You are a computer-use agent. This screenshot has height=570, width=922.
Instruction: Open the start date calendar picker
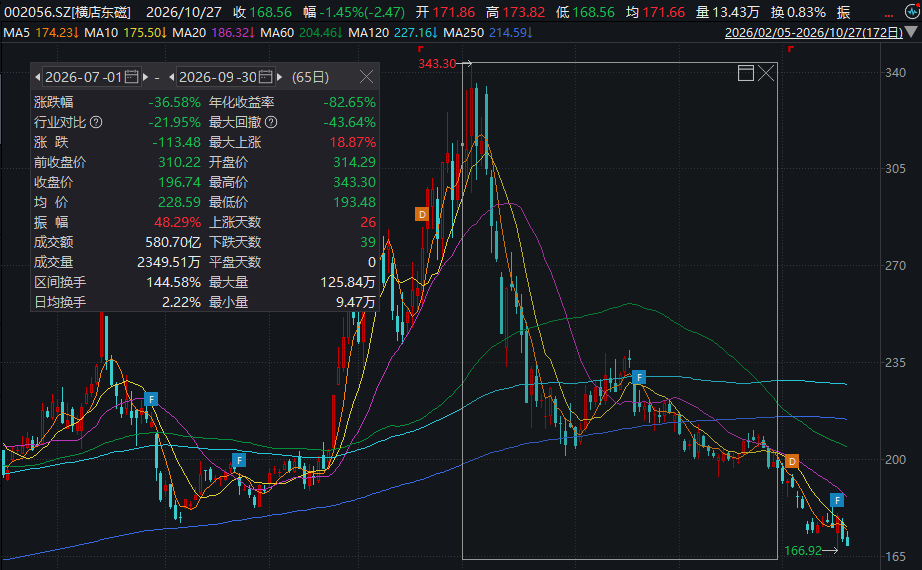pyautogui.click(x=132, y=76)
